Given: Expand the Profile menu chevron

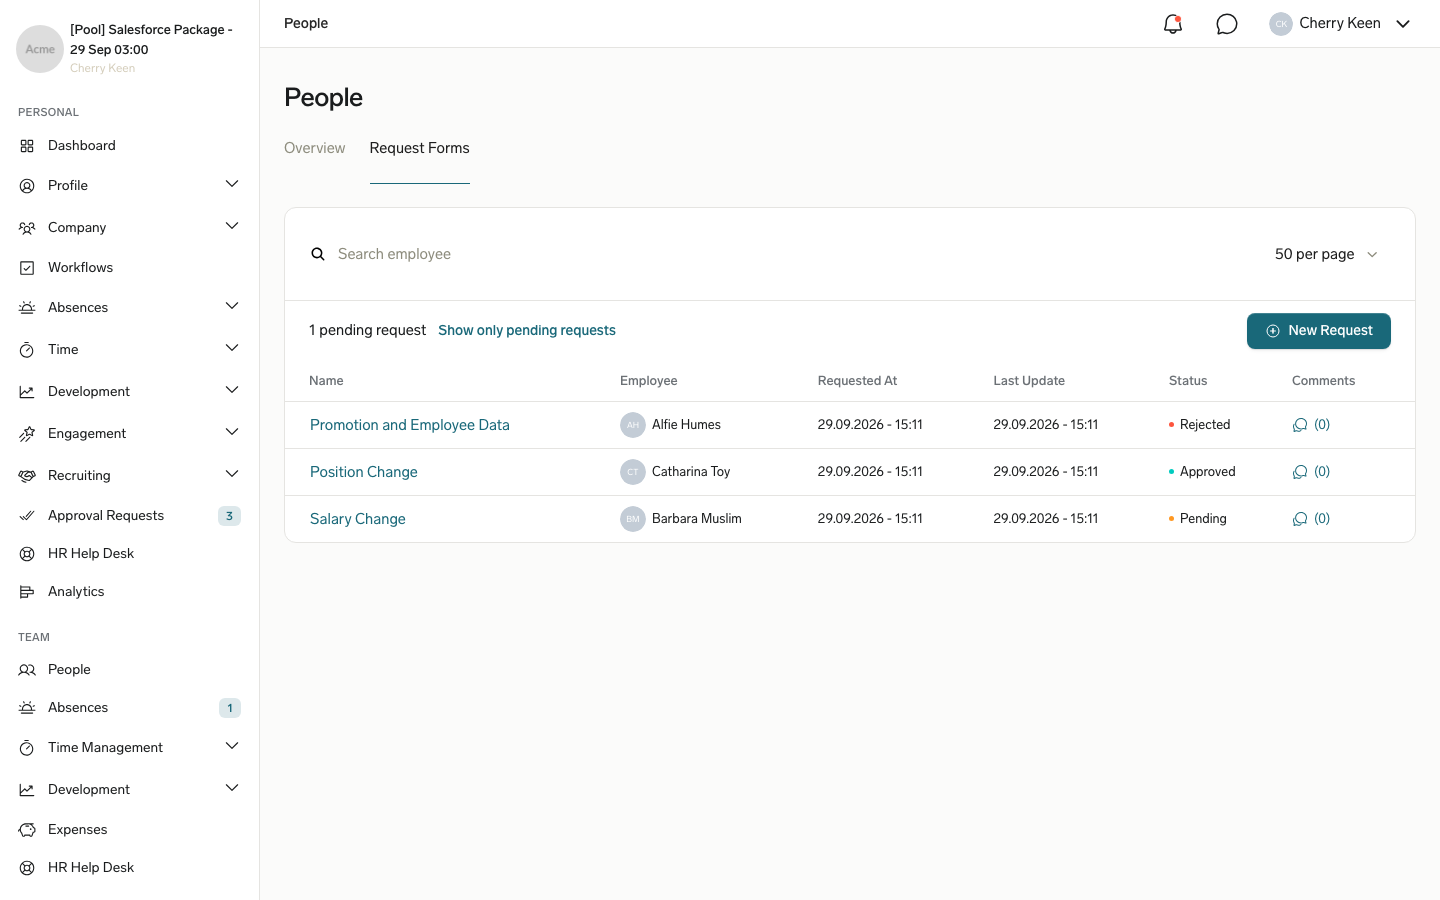Looking at the screenshot, I should click(232, 184).
